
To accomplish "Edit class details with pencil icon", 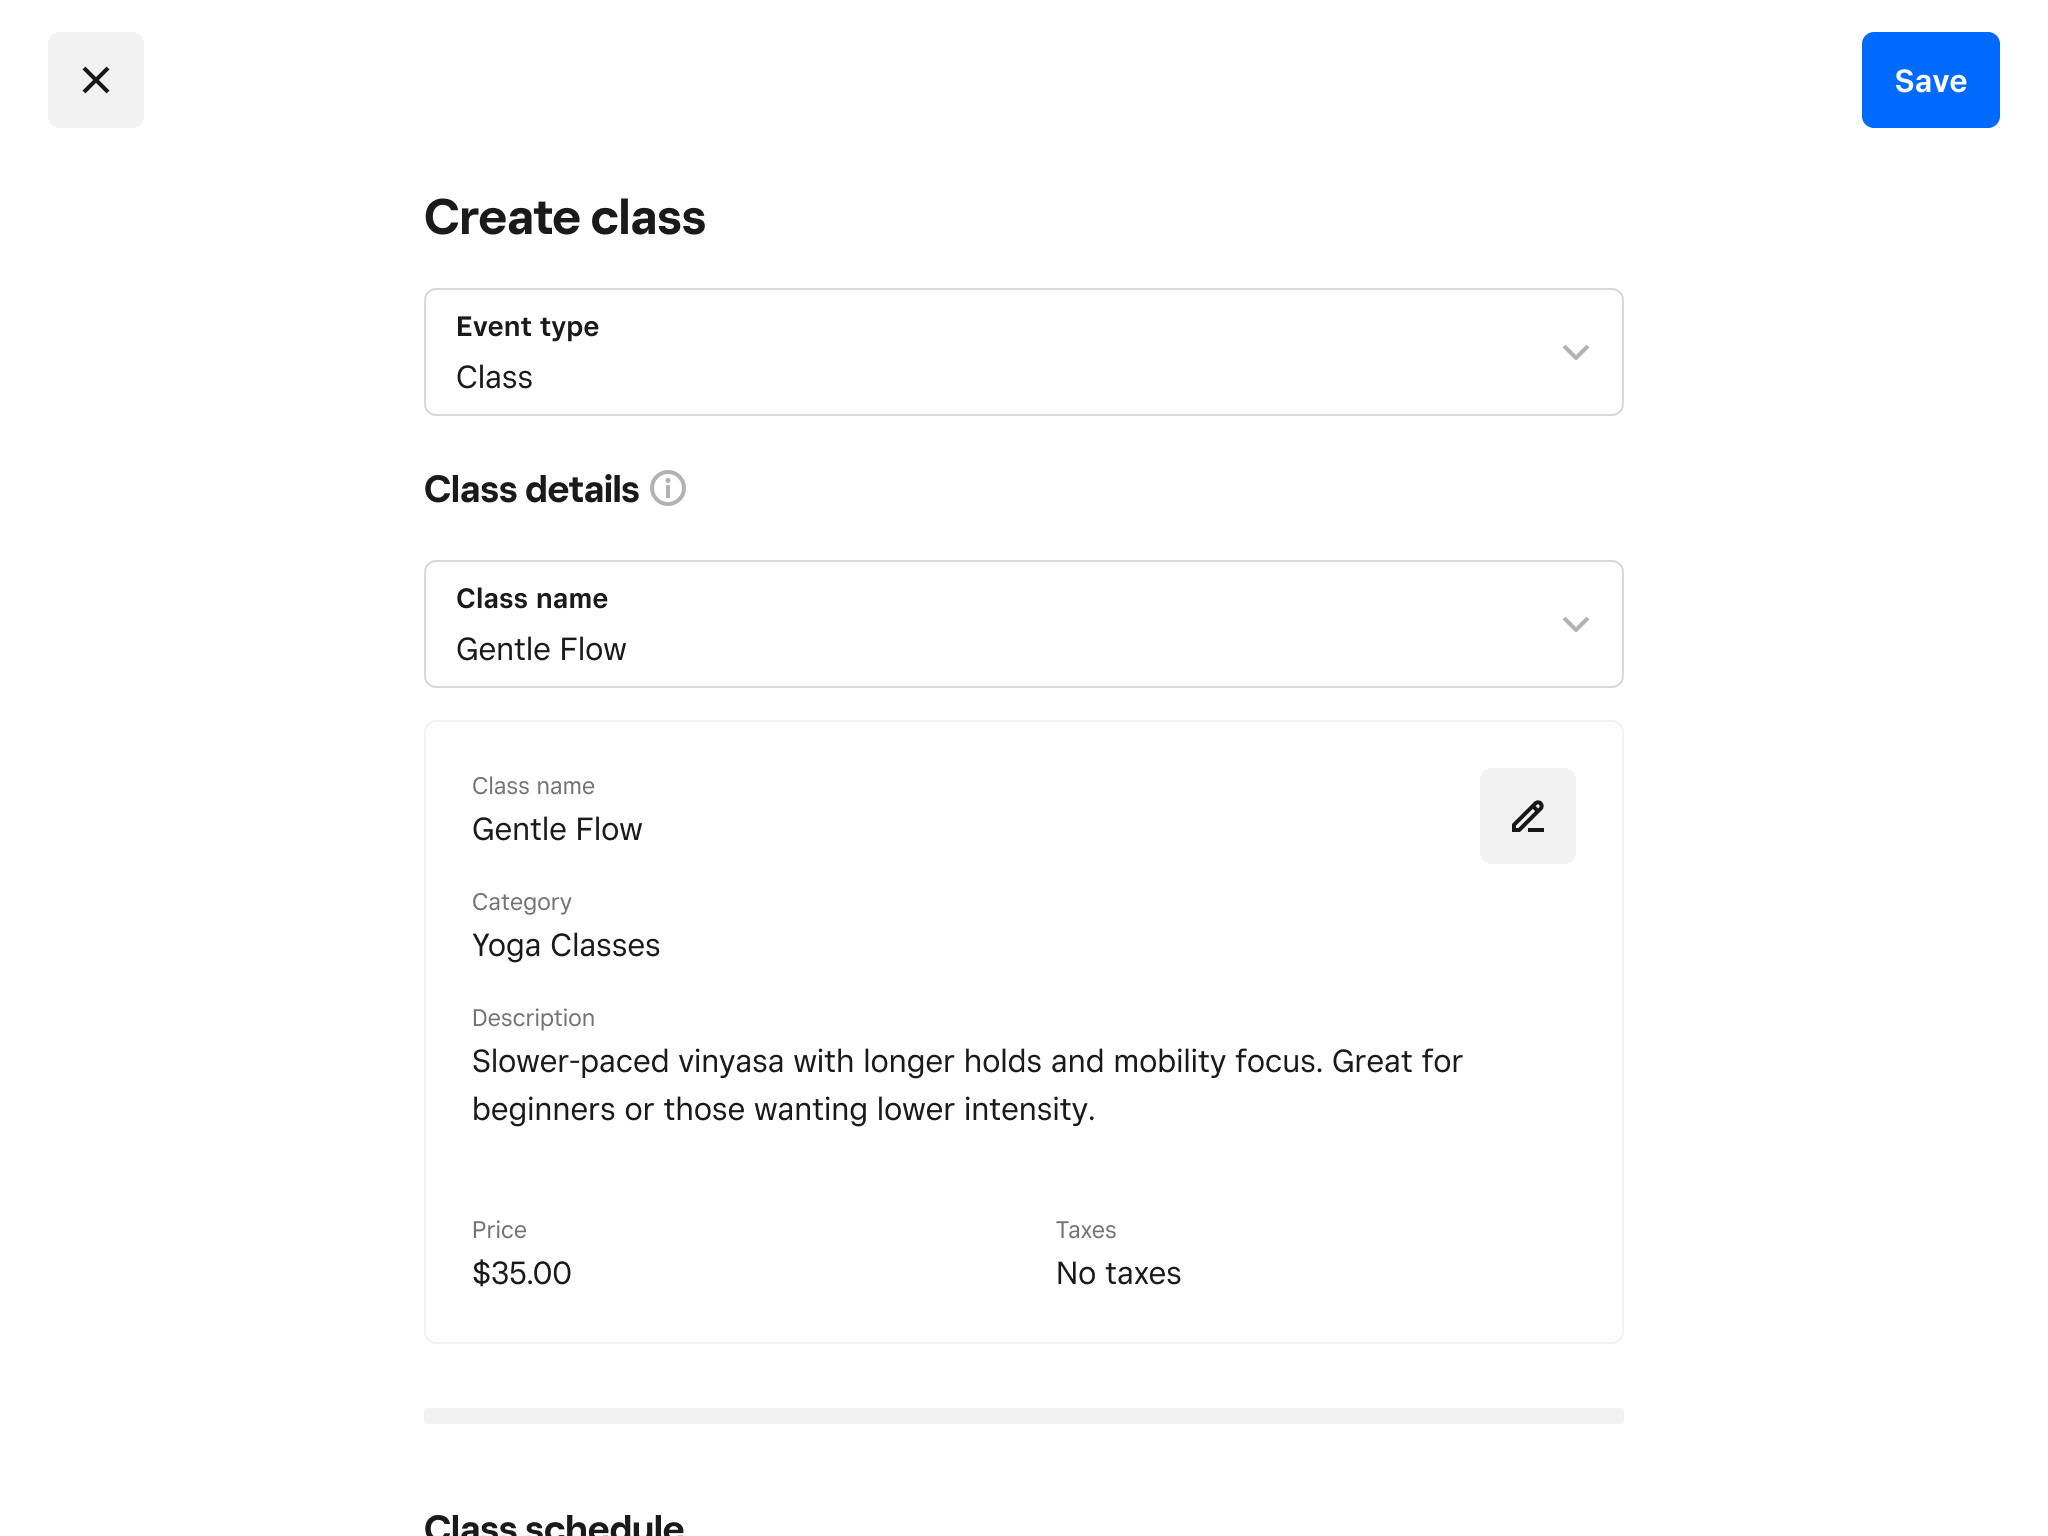I will pyautogui.click(x=1527, y=816).
